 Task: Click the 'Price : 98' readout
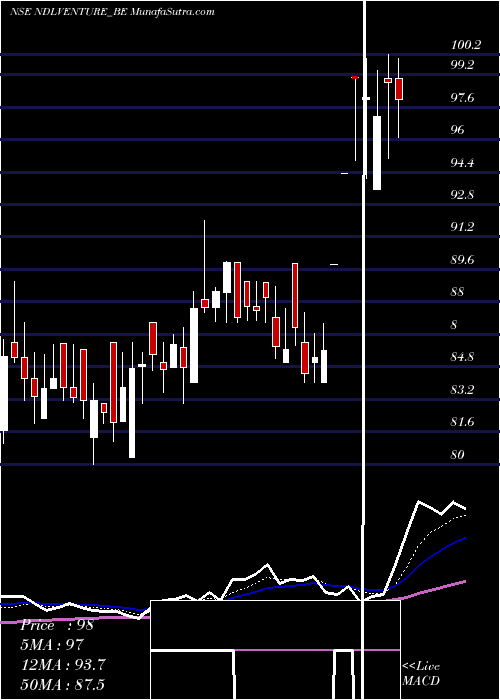[57, 625]
